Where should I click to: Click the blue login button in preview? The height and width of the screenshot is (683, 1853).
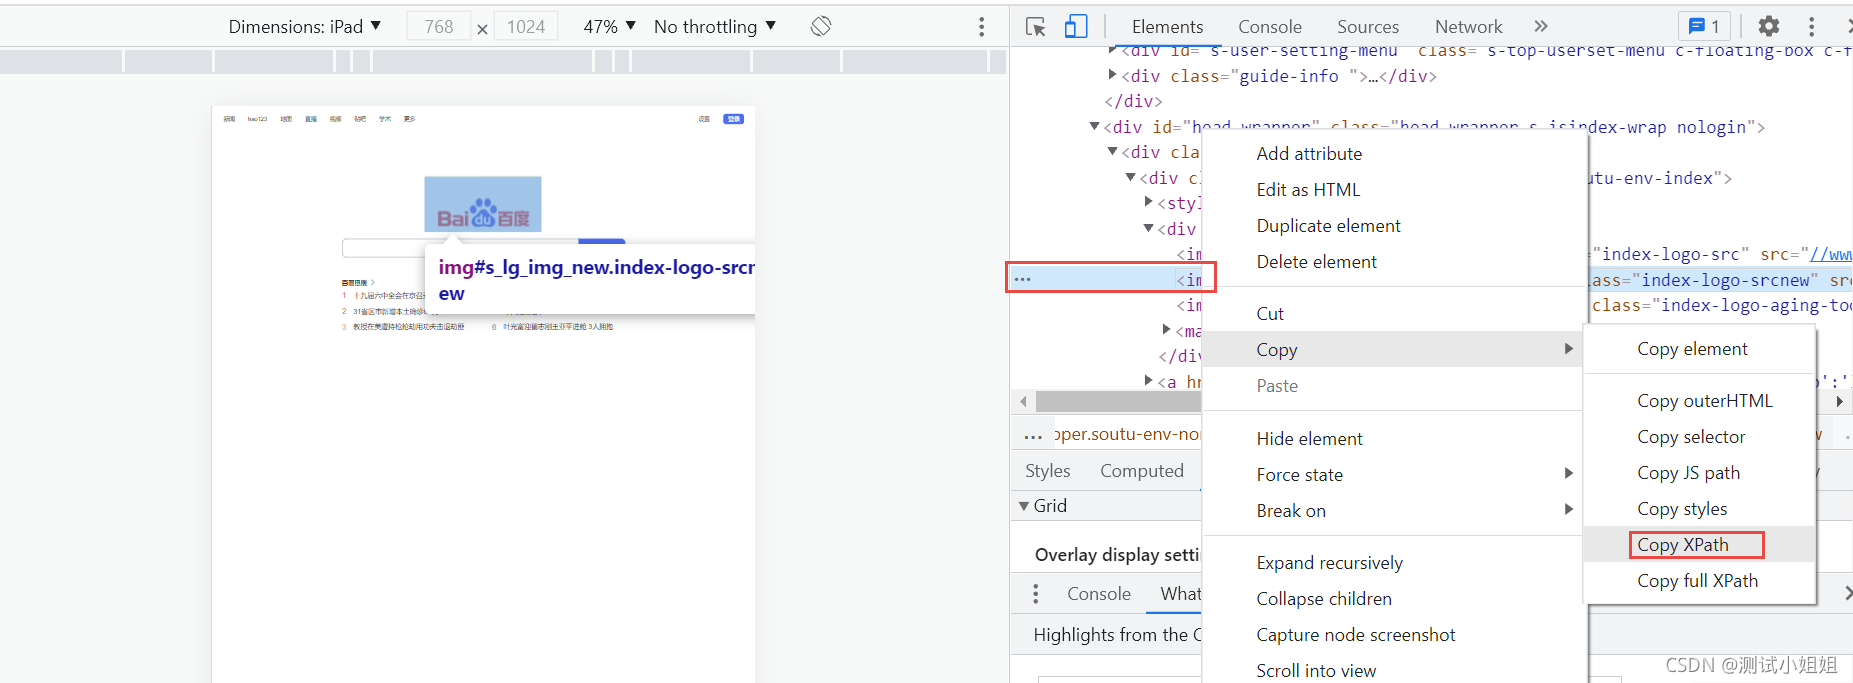coord(734,119)
